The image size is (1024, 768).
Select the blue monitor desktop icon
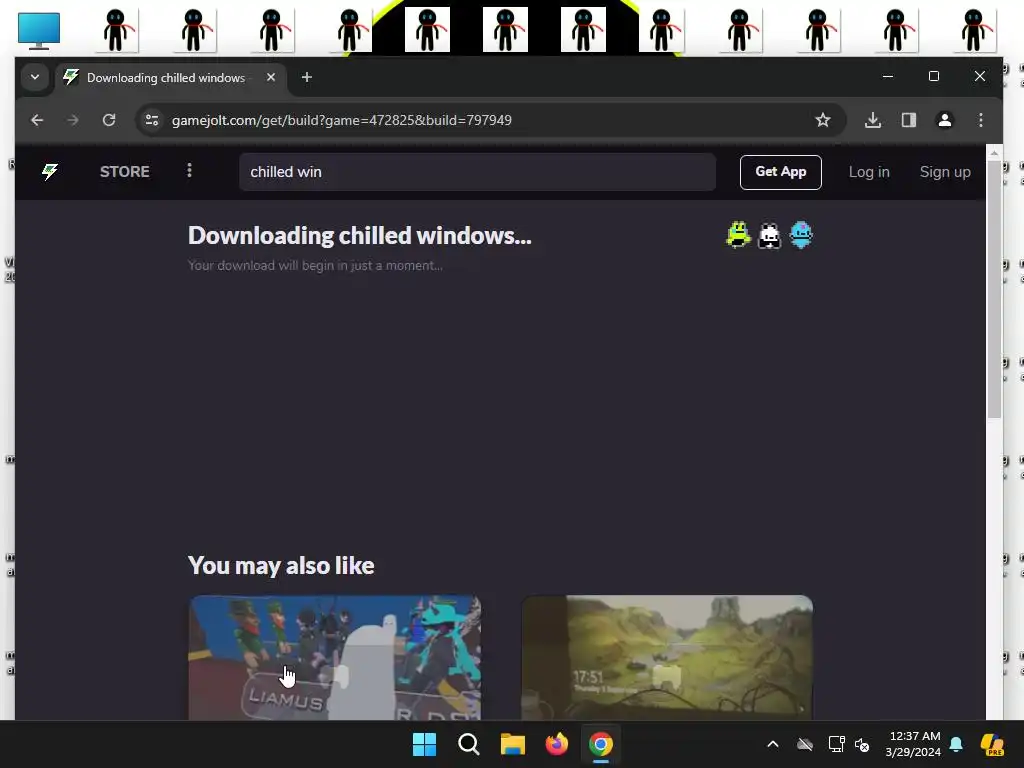(39, 30)
